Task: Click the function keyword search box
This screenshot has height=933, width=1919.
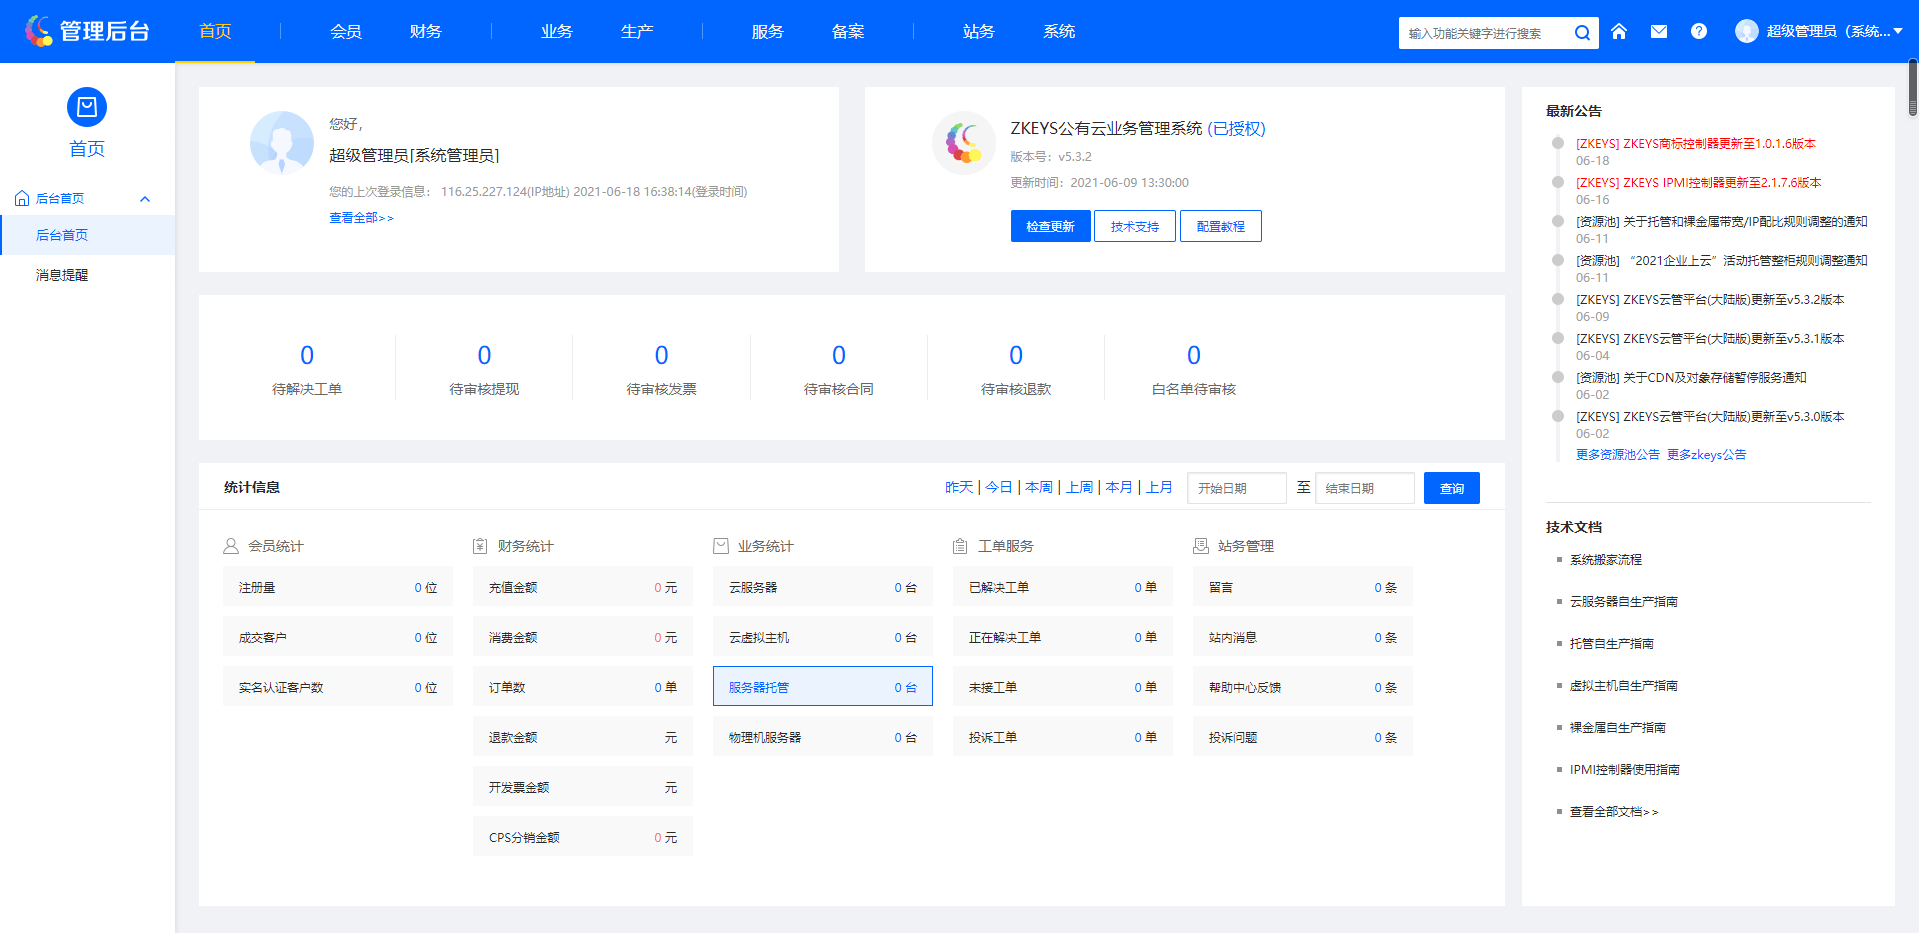Action: 1484,33
